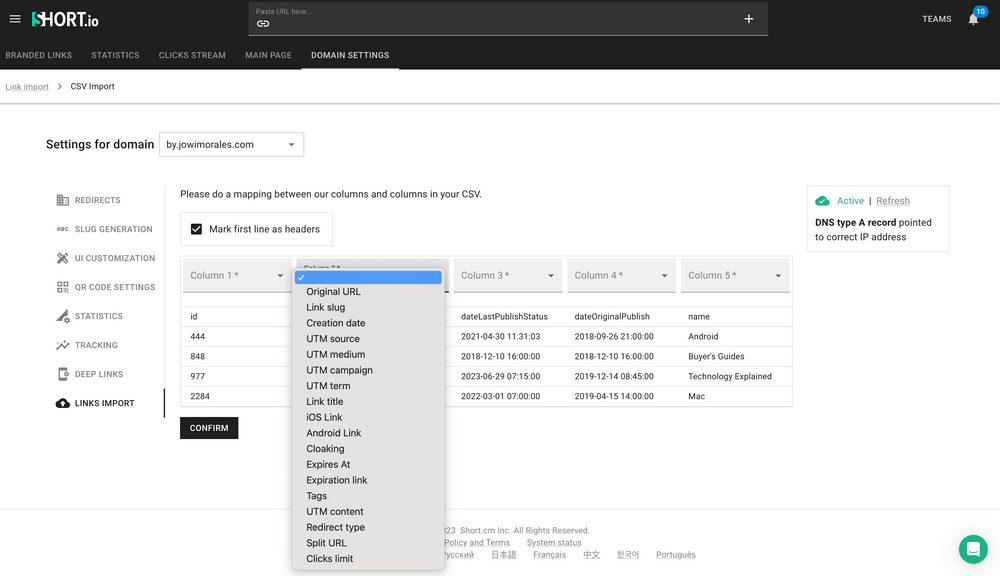Open the Link import breadcrumb link
Viewport: 1000px width, 576px height.
pyautogui.click(x=27, y=86)
